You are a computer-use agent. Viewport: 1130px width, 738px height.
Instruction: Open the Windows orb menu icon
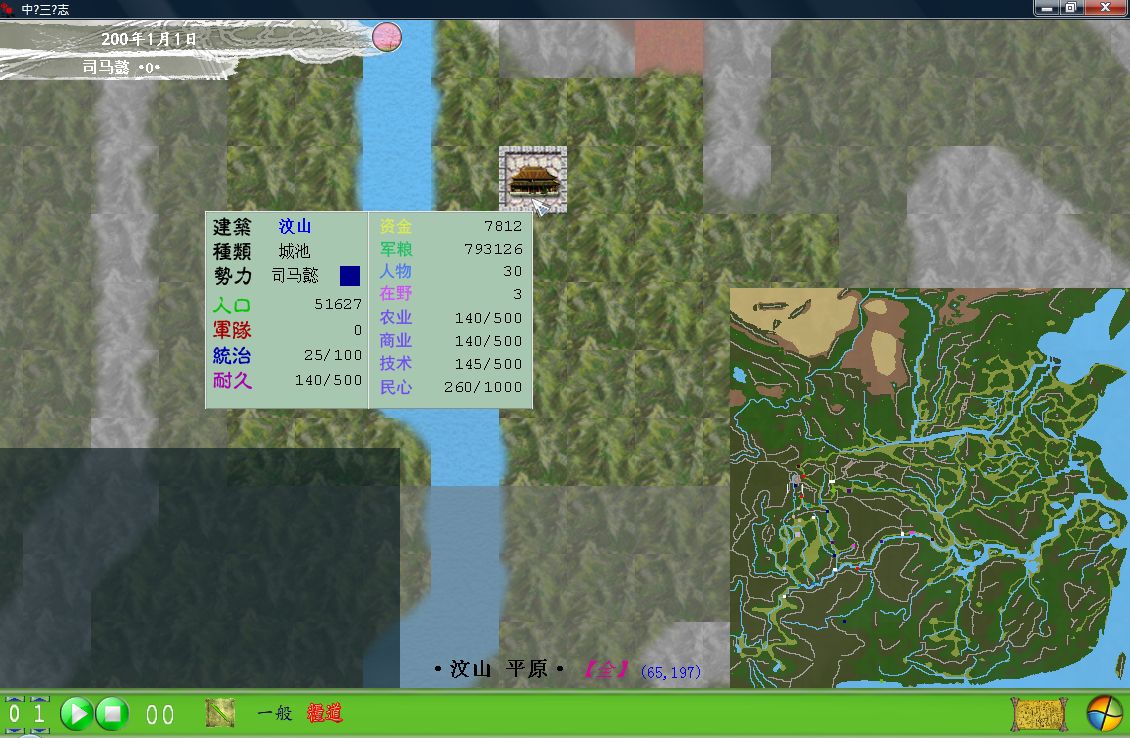point(1104,713)
